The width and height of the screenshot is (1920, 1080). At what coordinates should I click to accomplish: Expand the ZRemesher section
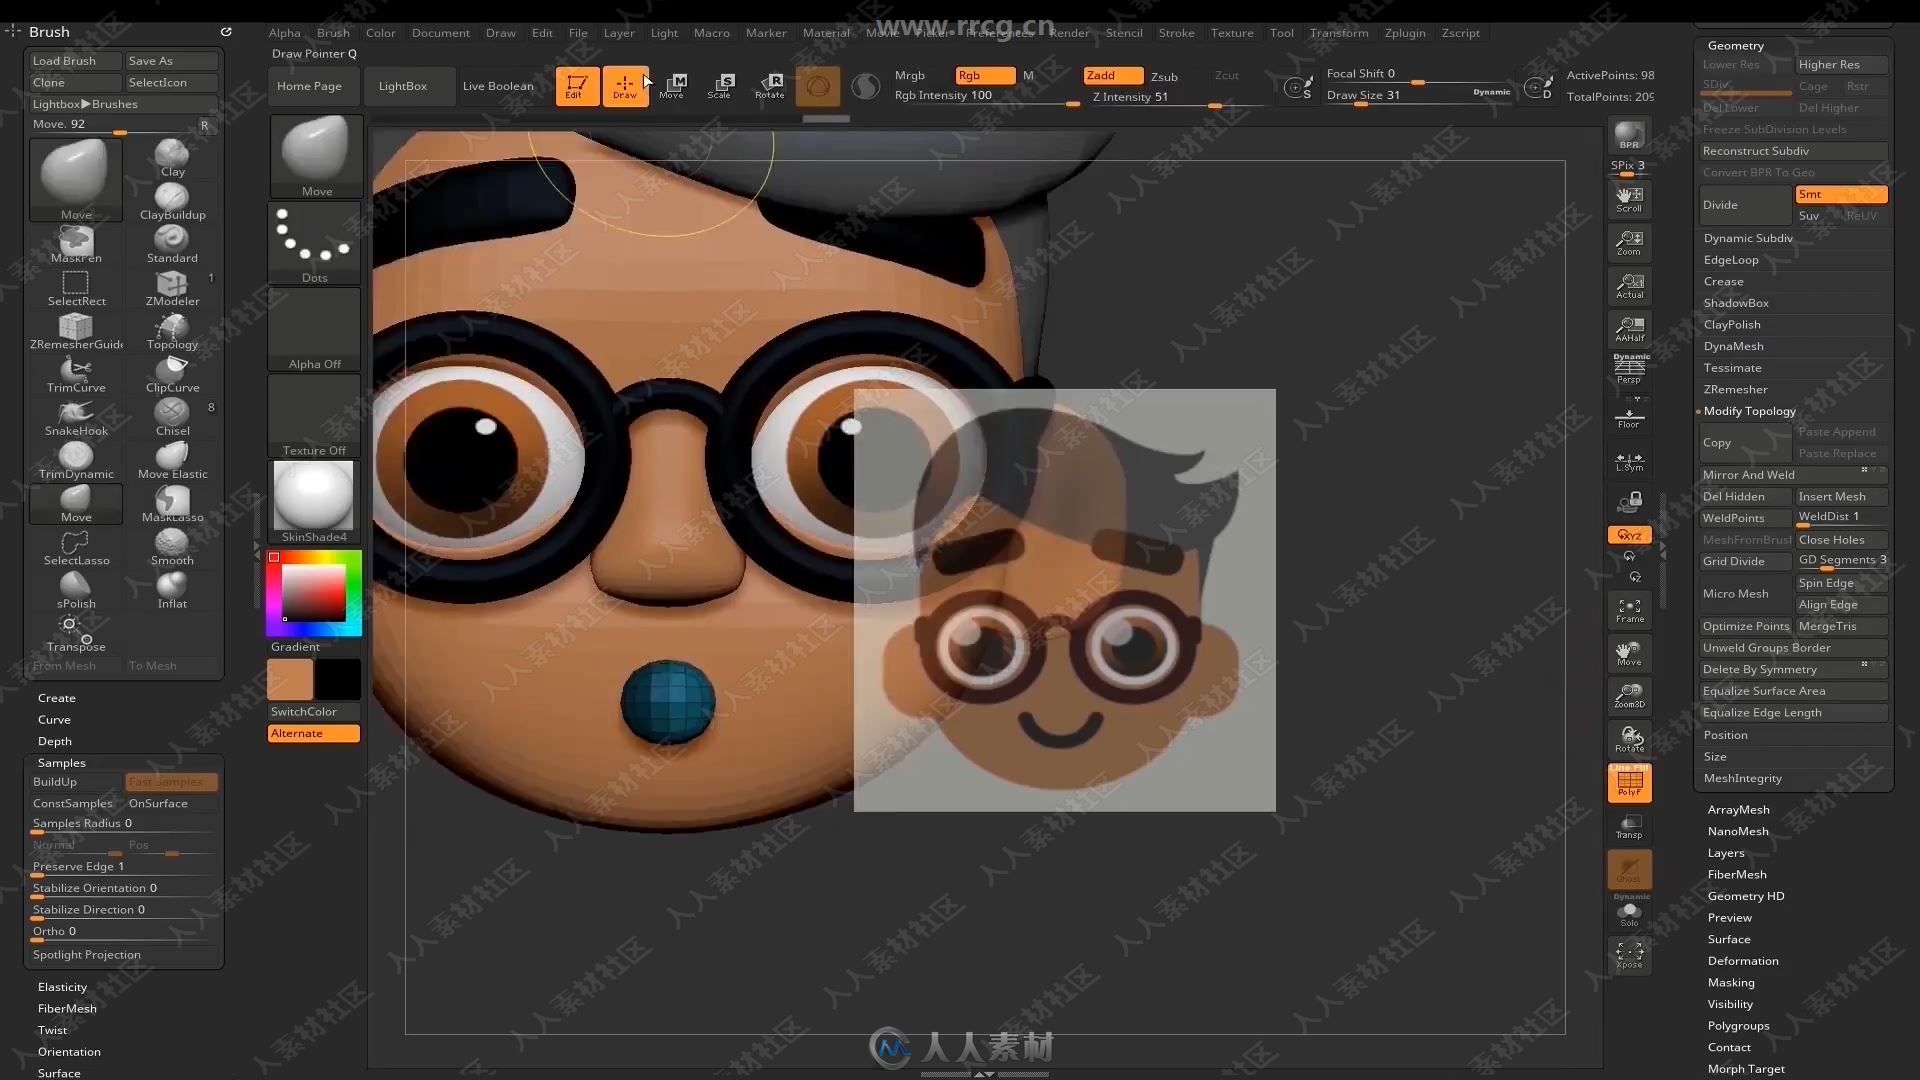[1735, 389]
